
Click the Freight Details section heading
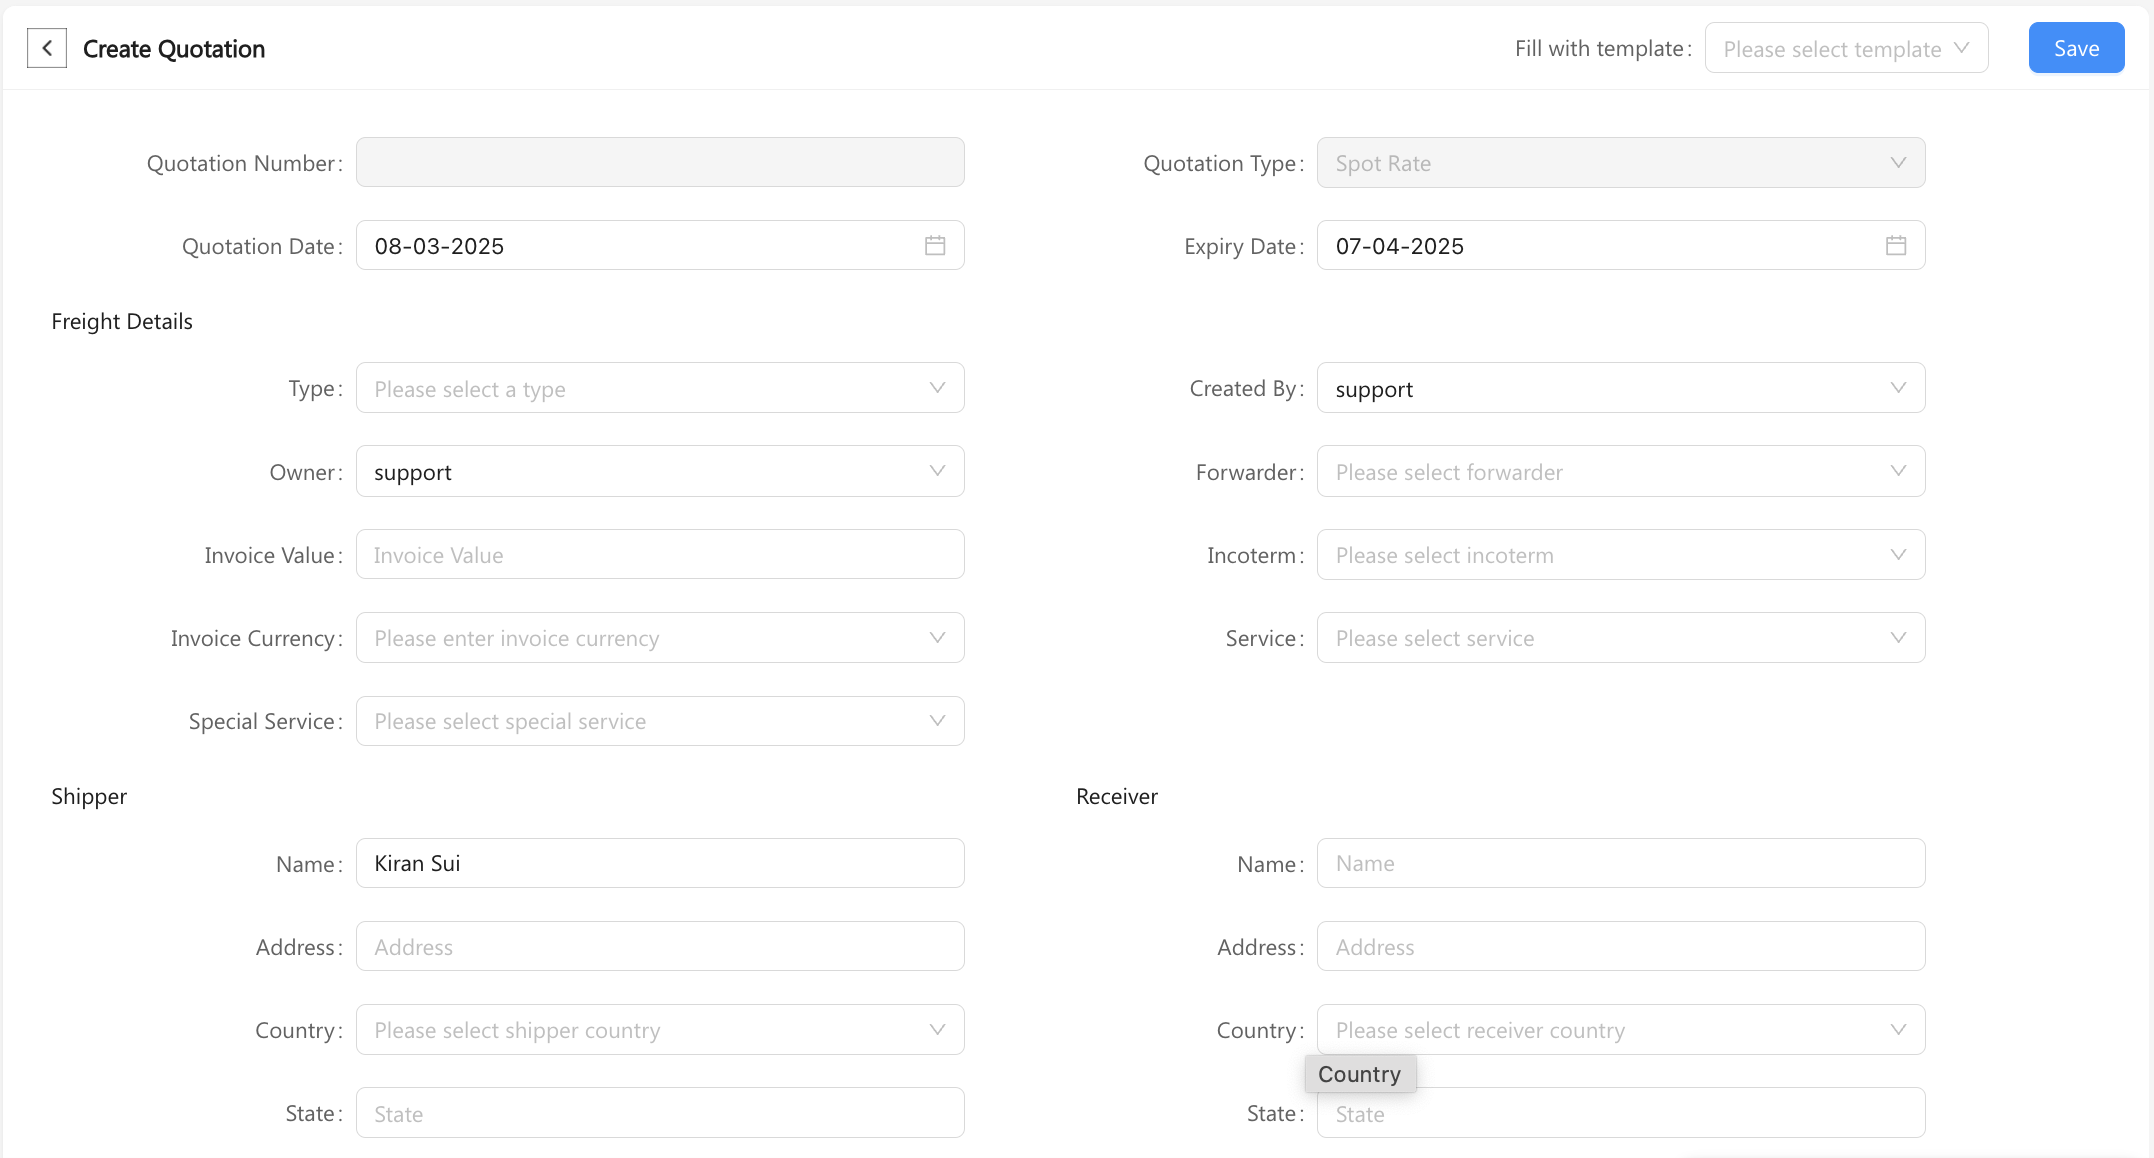pos(122,321)
